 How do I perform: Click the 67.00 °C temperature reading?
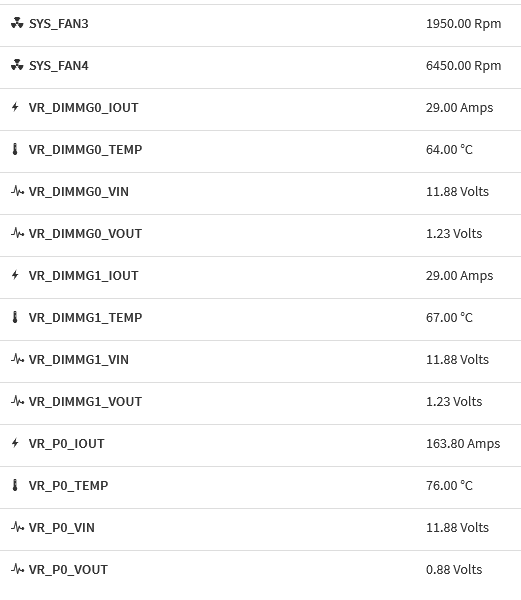[x=449, y=317]
